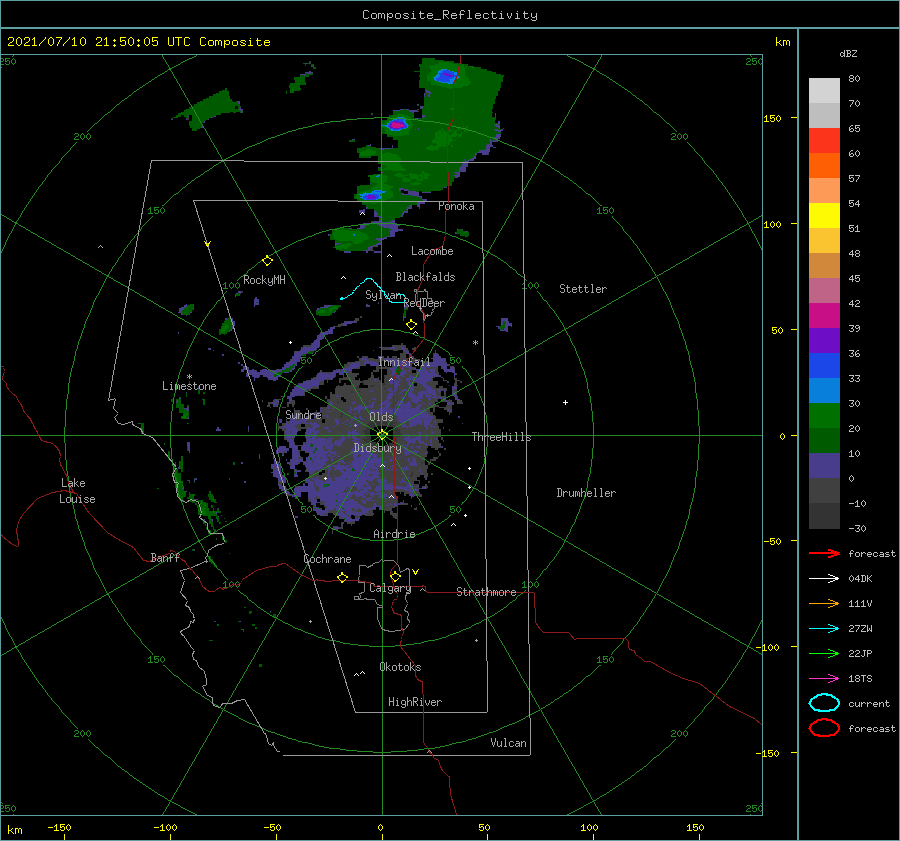Click the red forecast arrow in legend
The image size is (900, 841).
824,553
